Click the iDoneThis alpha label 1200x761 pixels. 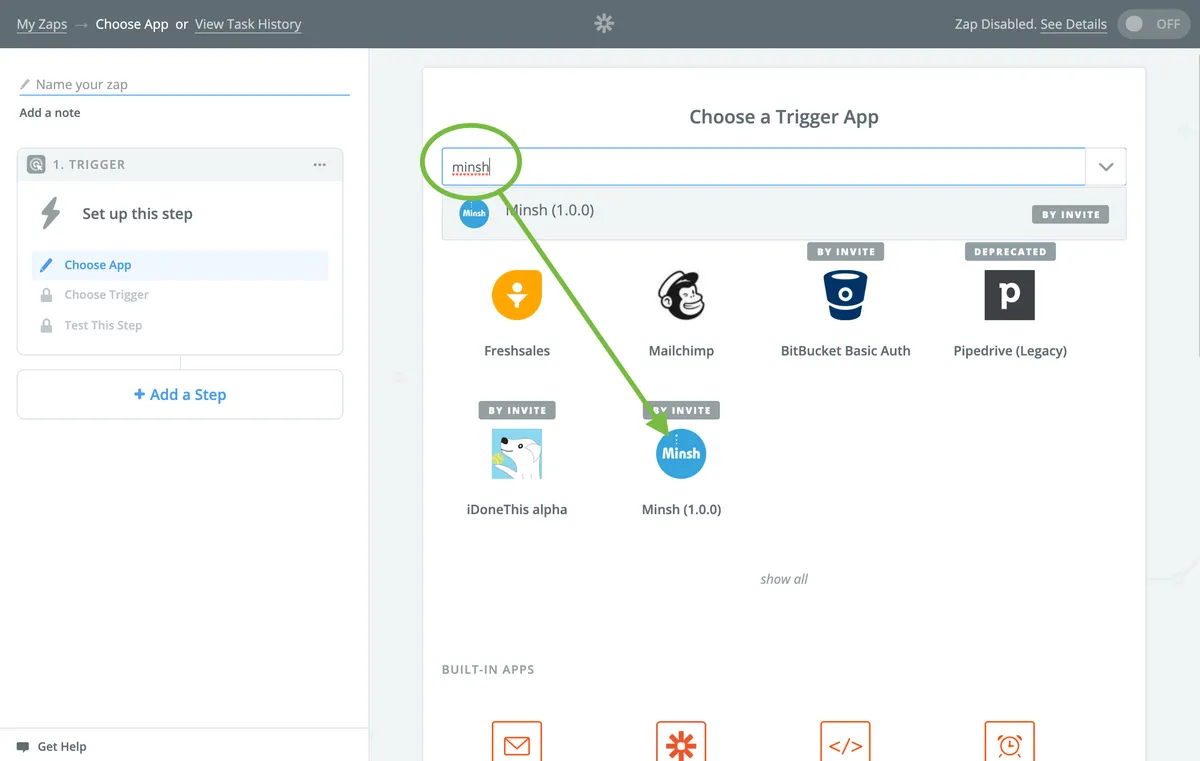517,509
